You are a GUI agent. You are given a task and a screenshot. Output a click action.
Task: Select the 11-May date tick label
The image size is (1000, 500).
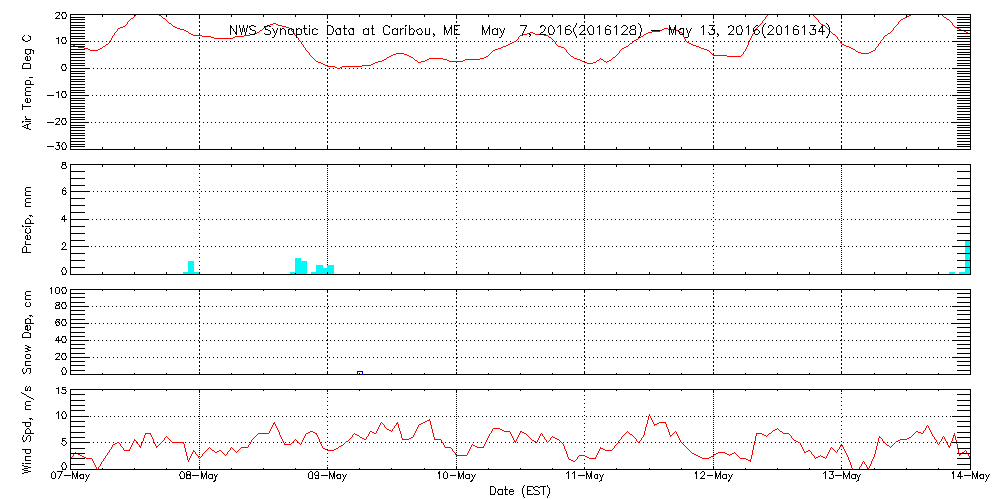[584, 476]
